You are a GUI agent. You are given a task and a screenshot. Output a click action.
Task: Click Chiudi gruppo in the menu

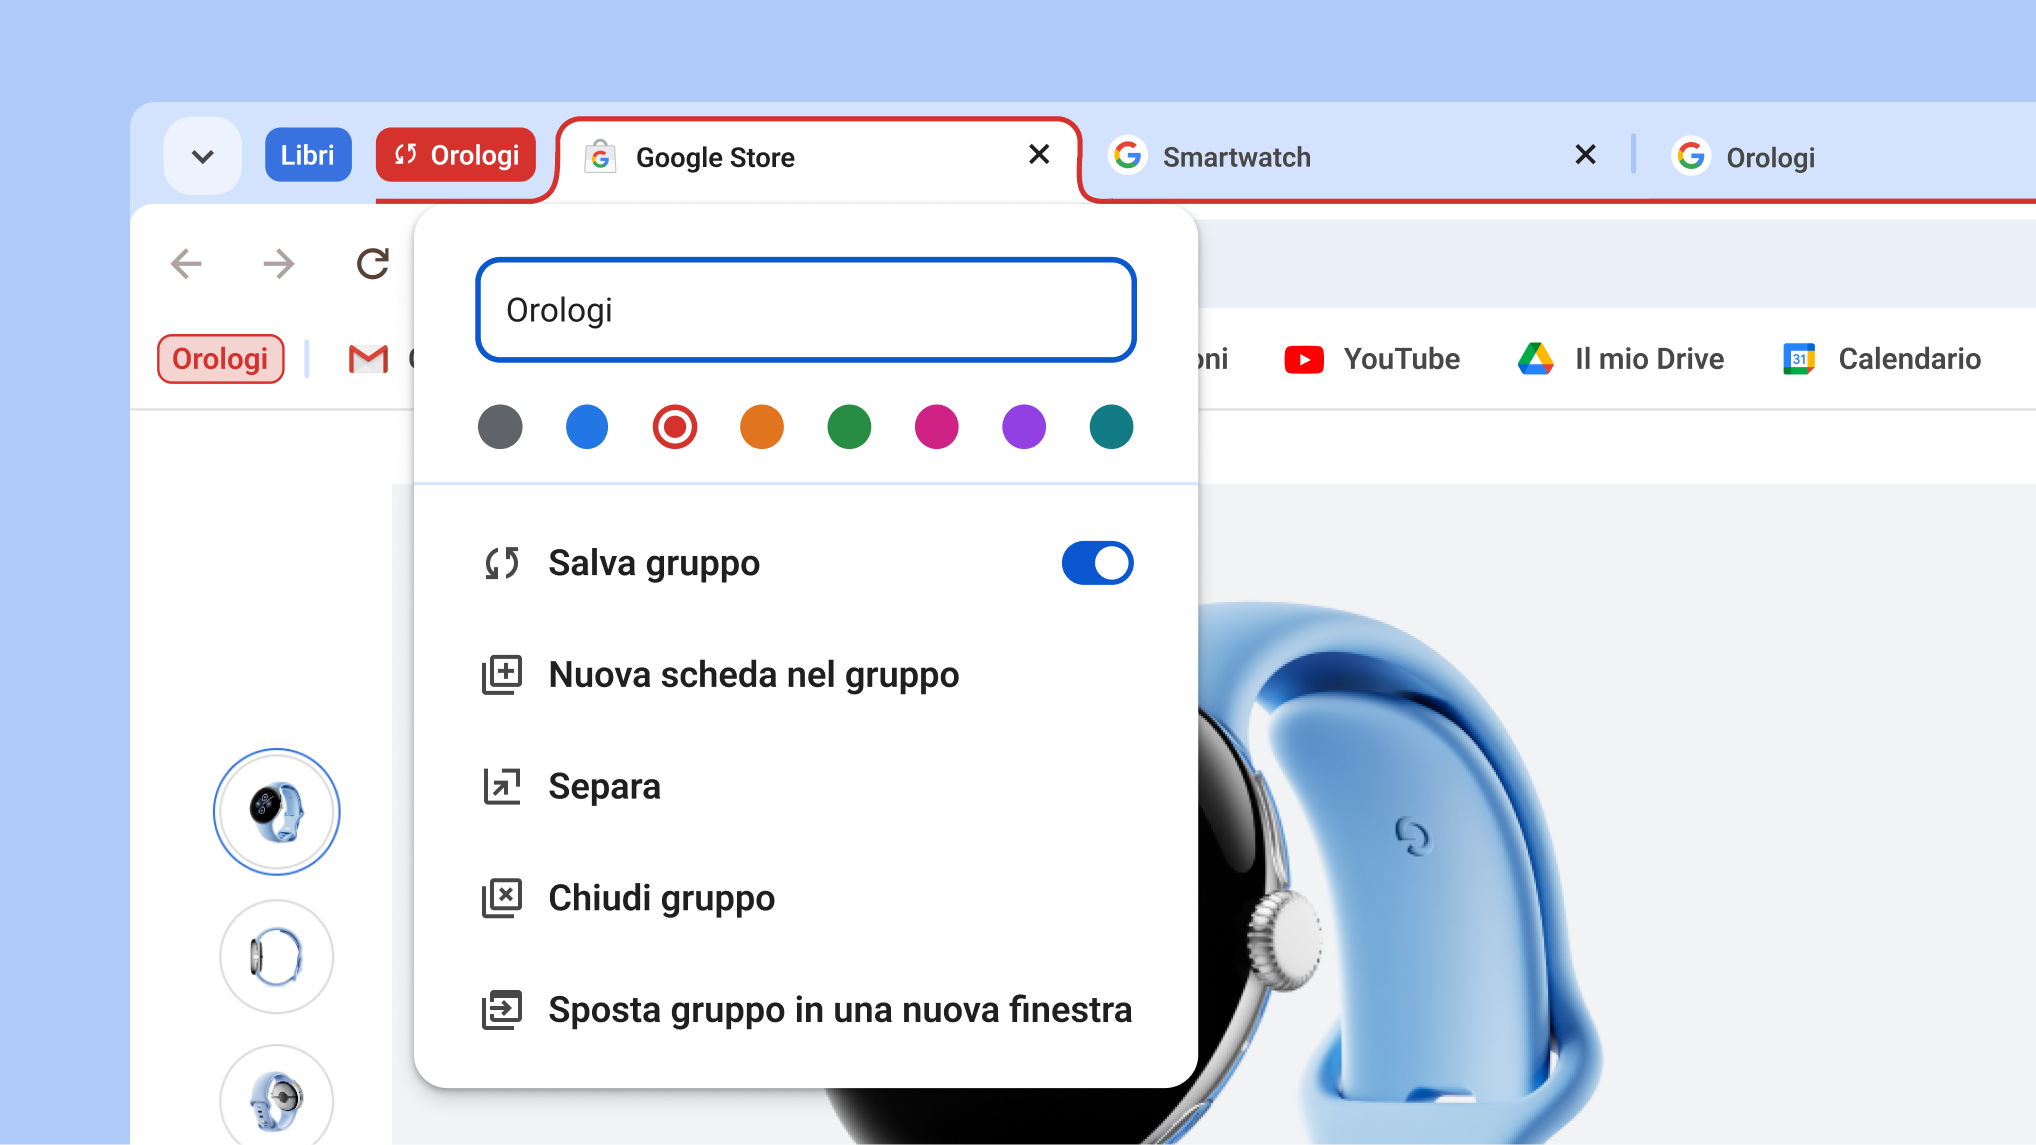pos(661,897)
